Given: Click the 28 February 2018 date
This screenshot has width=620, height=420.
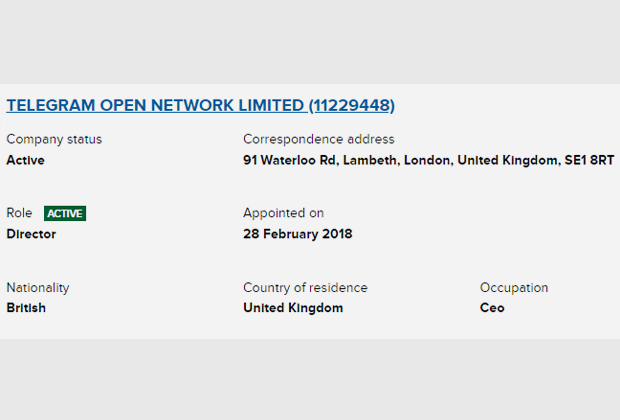Looking at the screenshot, I should 298,234.
